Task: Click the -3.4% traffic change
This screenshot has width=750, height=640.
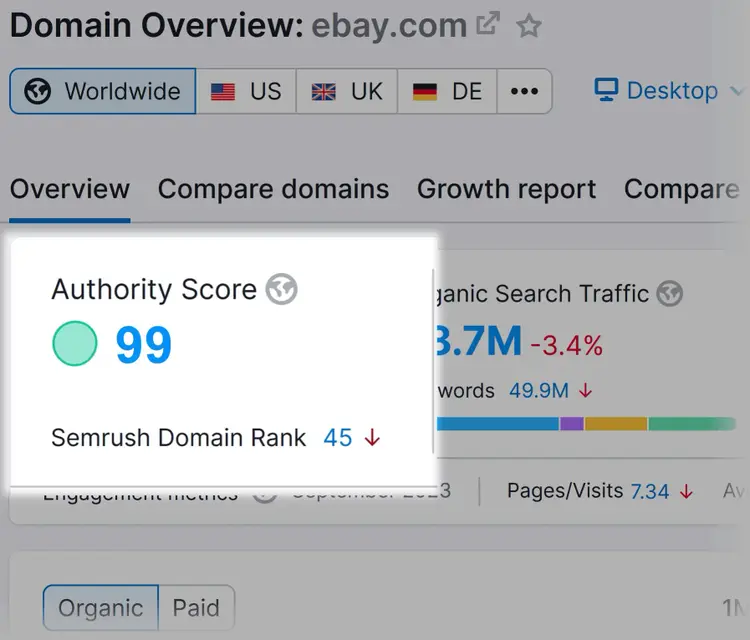Action: pyautogui.click(x=567, y=345)
